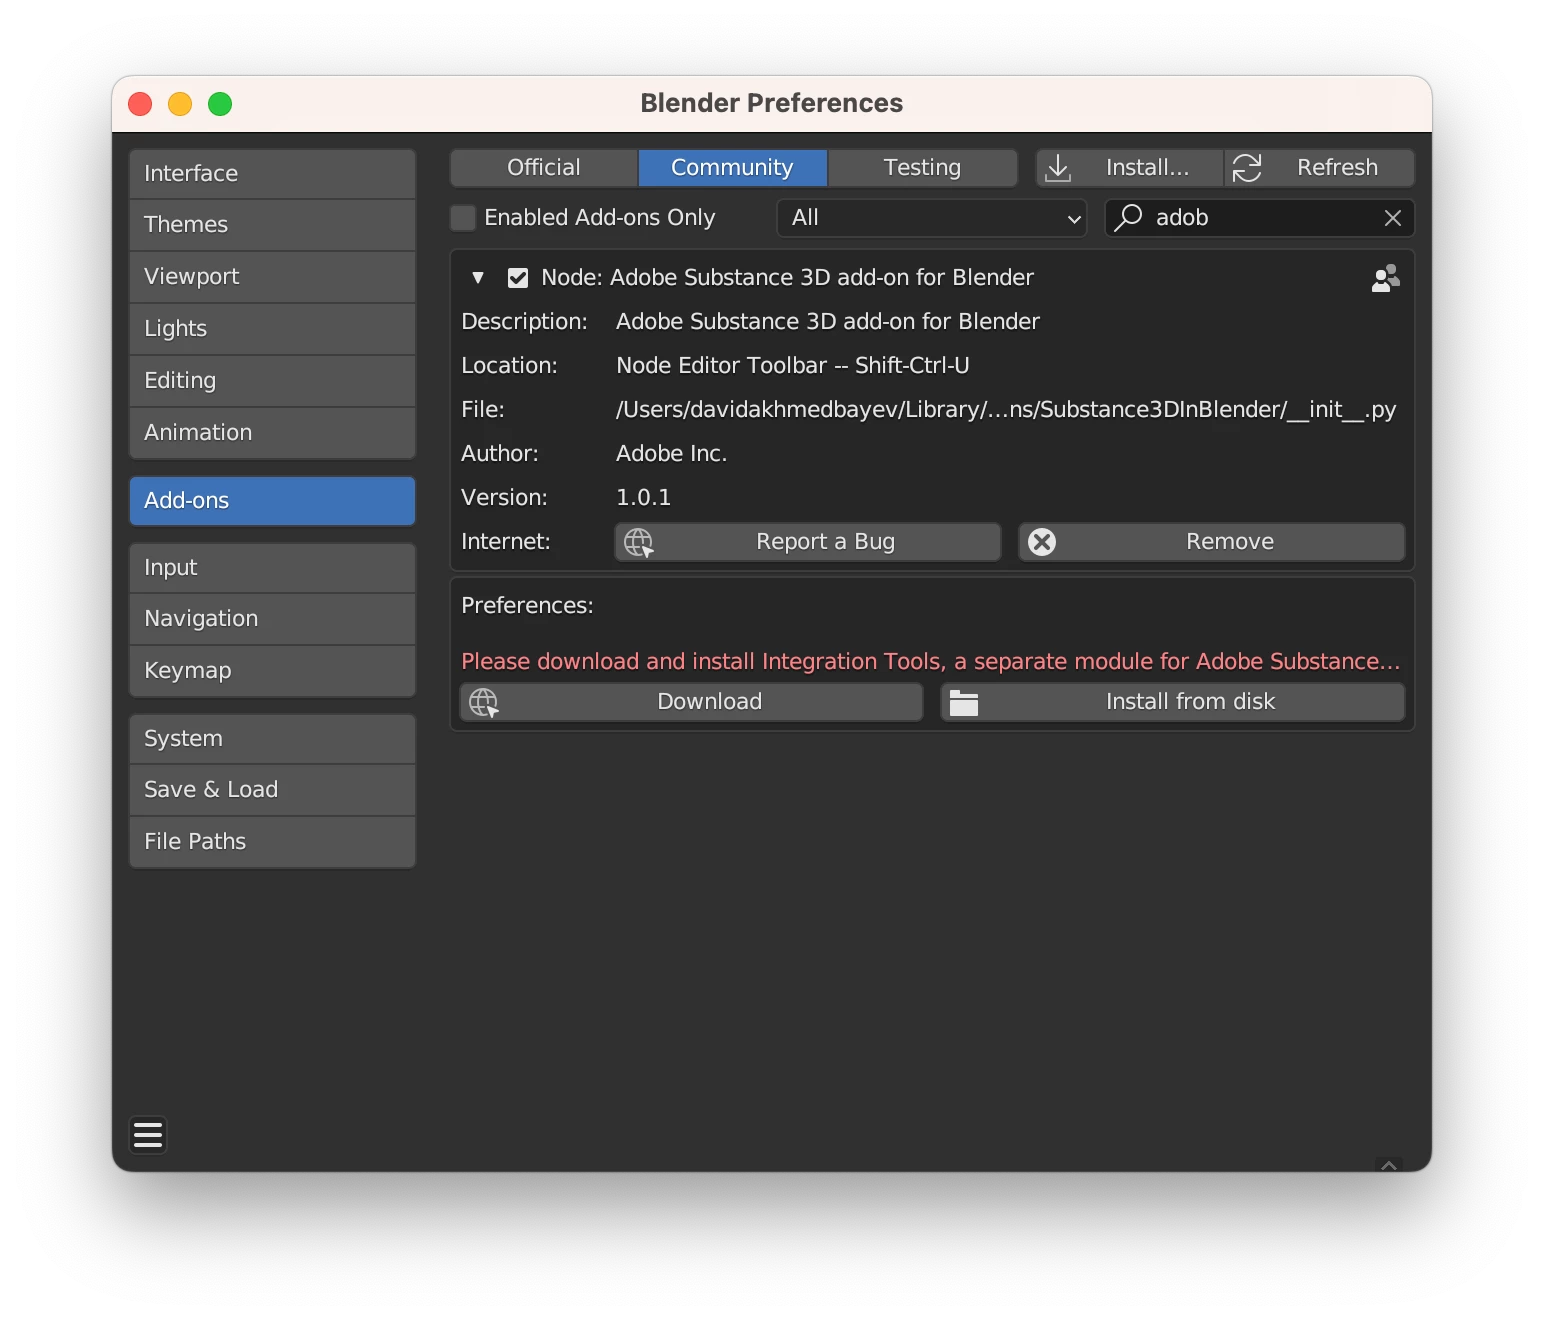Switch to the Official filter tab

(x=544, y=168)
